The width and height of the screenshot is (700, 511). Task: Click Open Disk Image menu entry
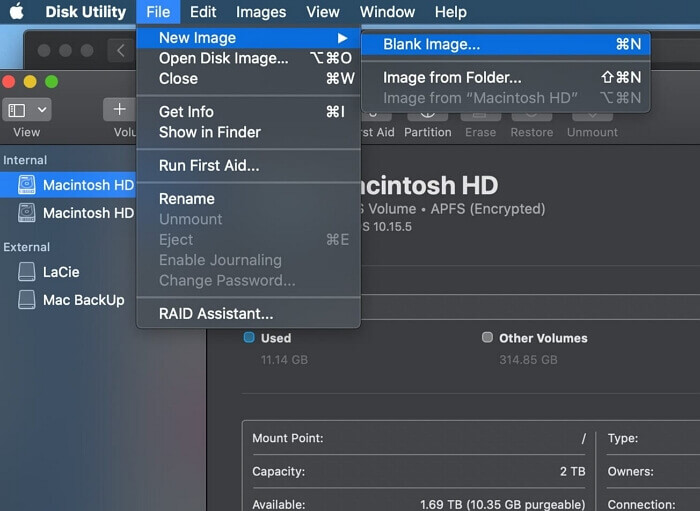[223, 58]
